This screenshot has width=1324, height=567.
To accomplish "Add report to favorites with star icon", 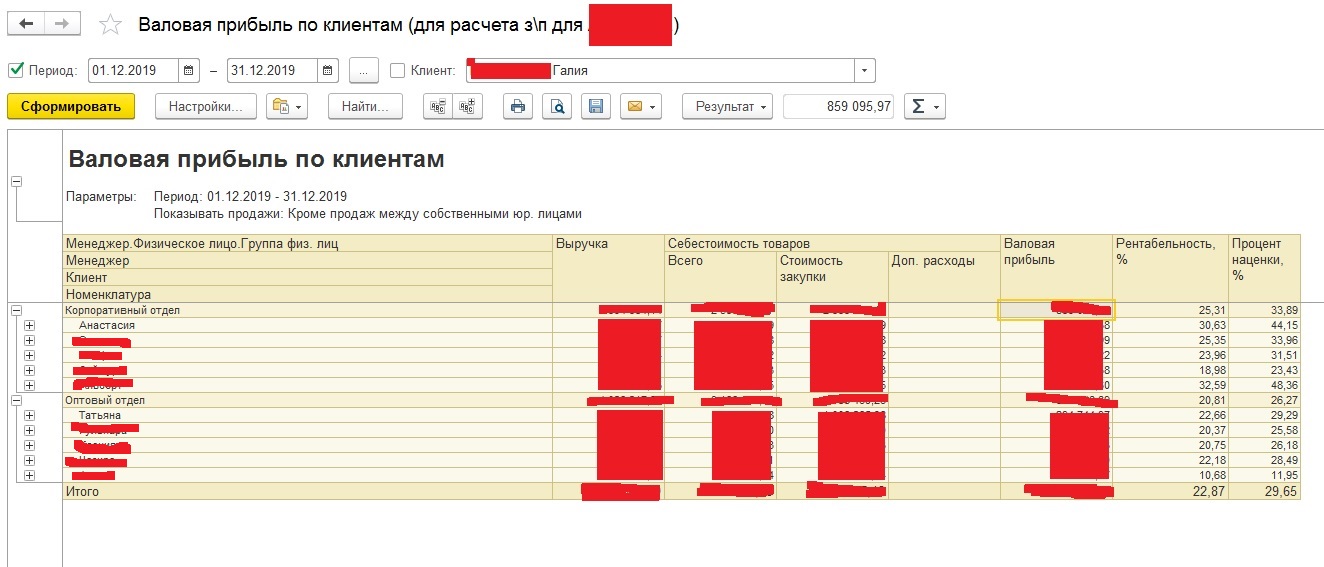I will 112,25.
